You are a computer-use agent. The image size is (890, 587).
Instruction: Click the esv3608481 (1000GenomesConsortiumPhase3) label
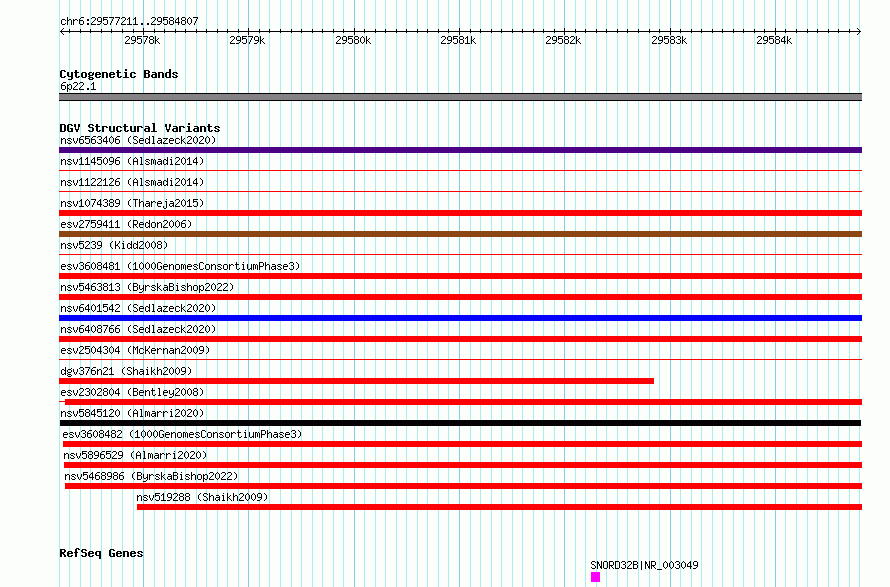pyautogui.click(x=180, y=266)
